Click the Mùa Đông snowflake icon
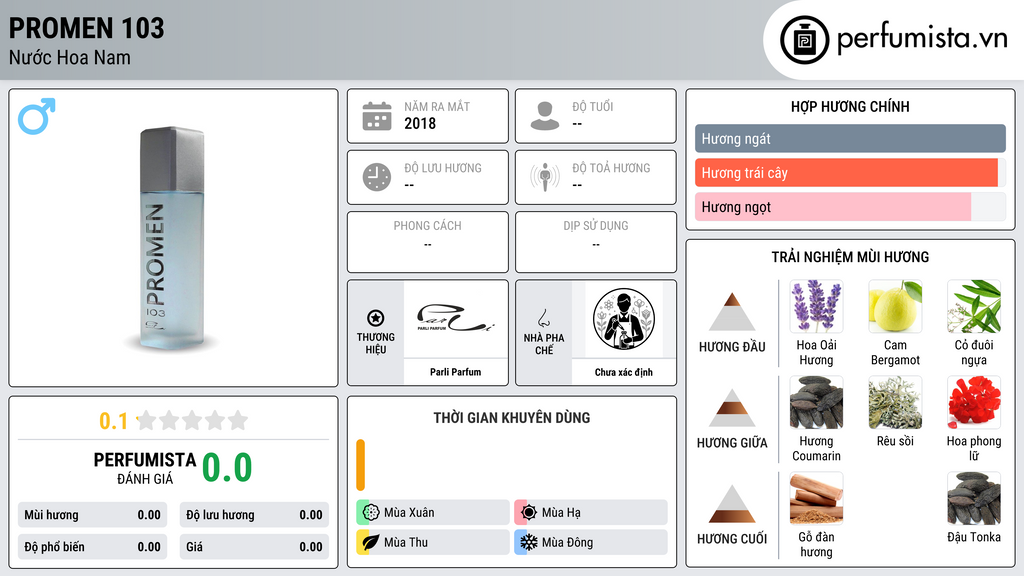Image resolution: width=1024 pixels, height=576 pixels. pos(529,542)
